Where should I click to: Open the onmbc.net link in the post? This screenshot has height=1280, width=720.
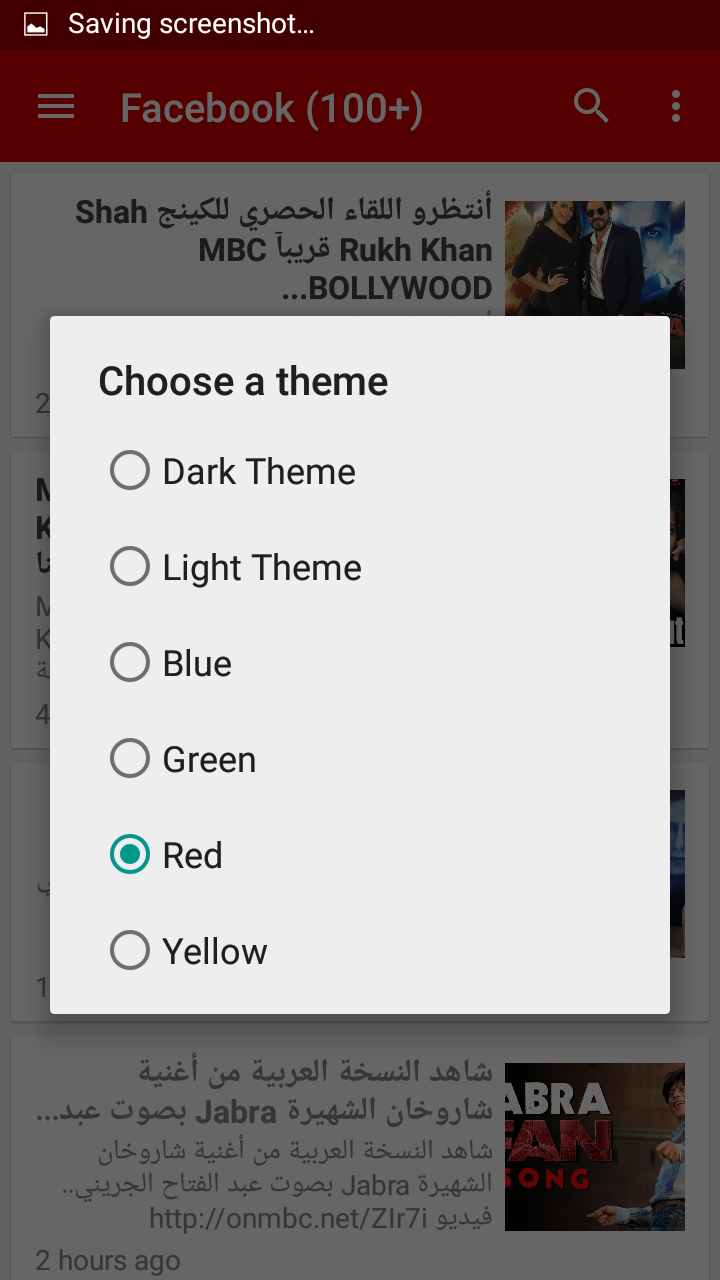[x=289, y=1218]
